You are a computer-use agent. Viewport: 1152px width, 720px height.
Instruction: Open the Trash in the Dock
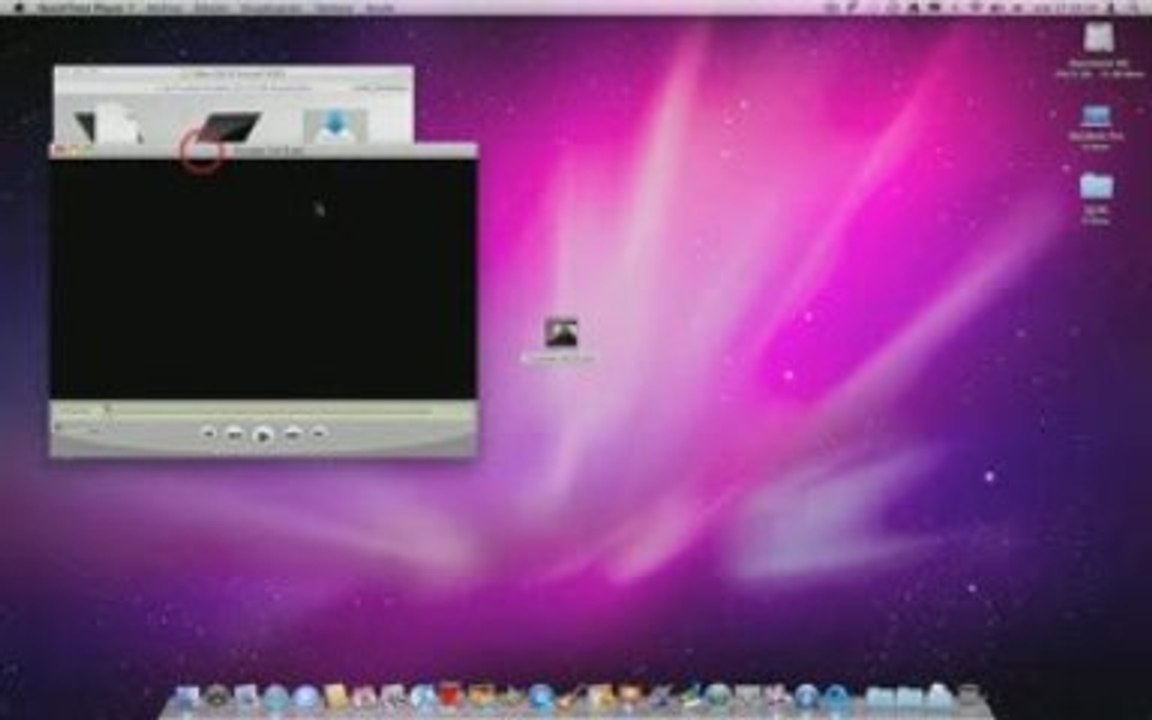(x=970, y=697)
